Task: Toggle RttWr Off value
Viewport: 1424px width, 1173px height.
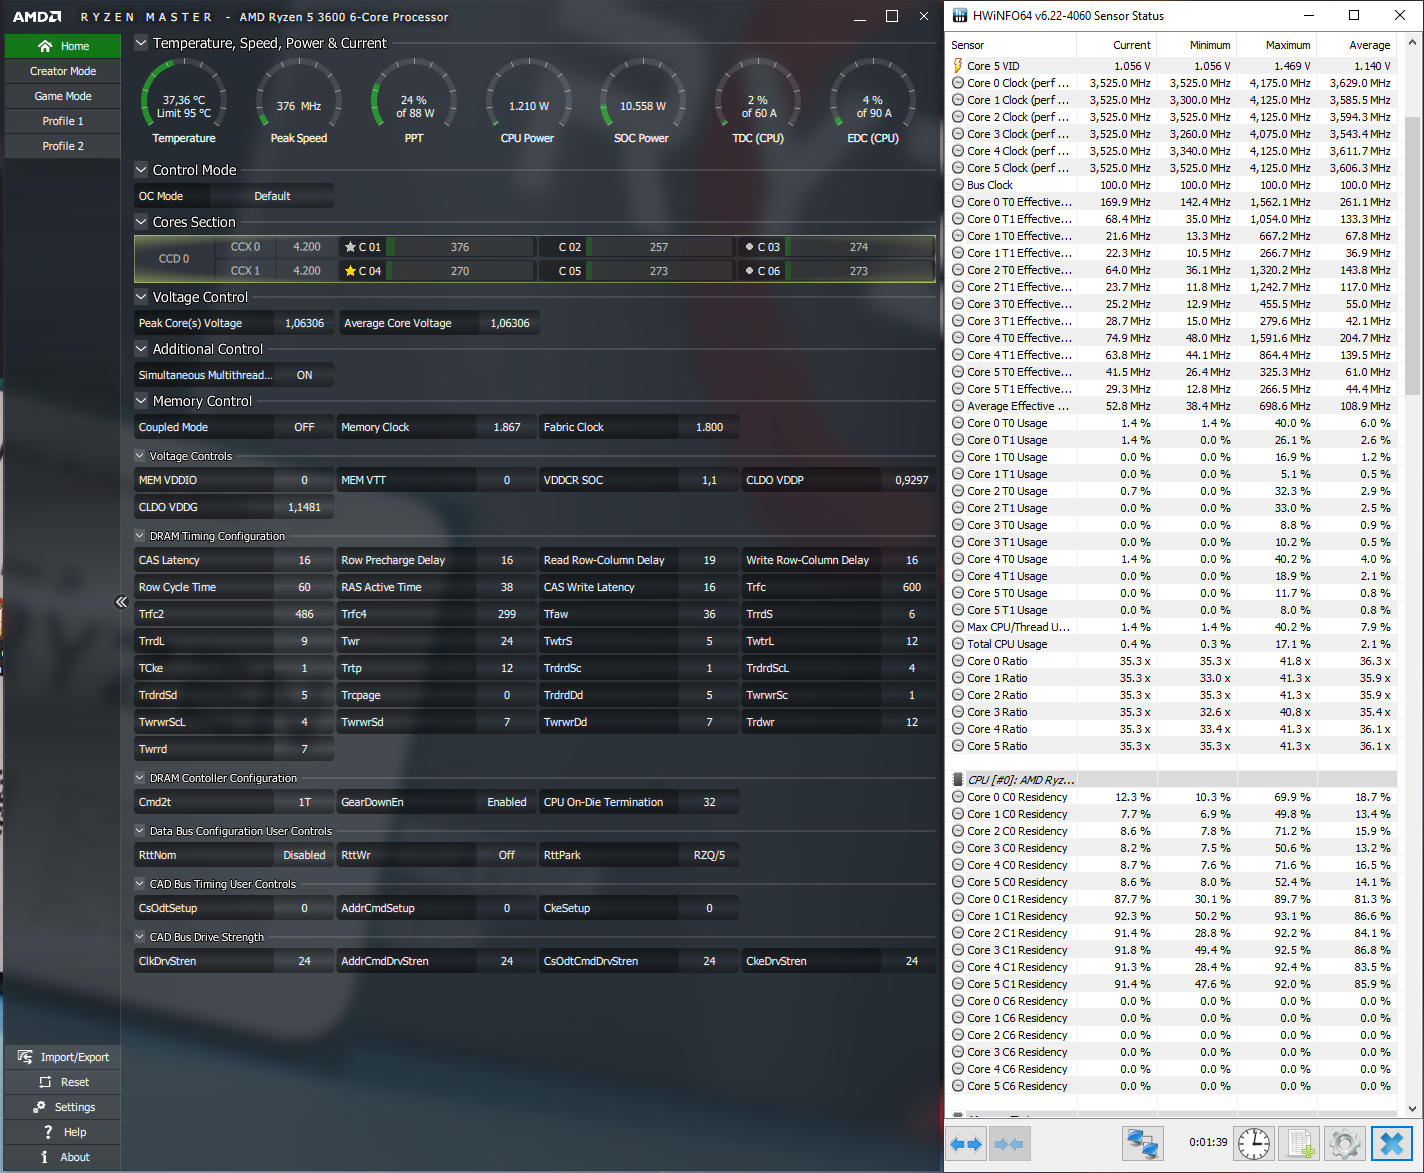Action: click(x=507, y=855)
